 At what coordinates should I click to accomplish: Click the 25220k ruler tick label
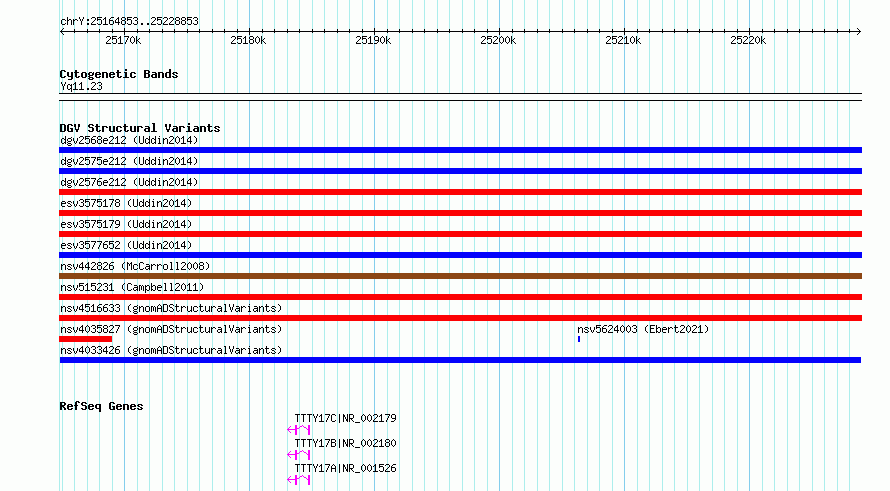(x=748, y=40)
